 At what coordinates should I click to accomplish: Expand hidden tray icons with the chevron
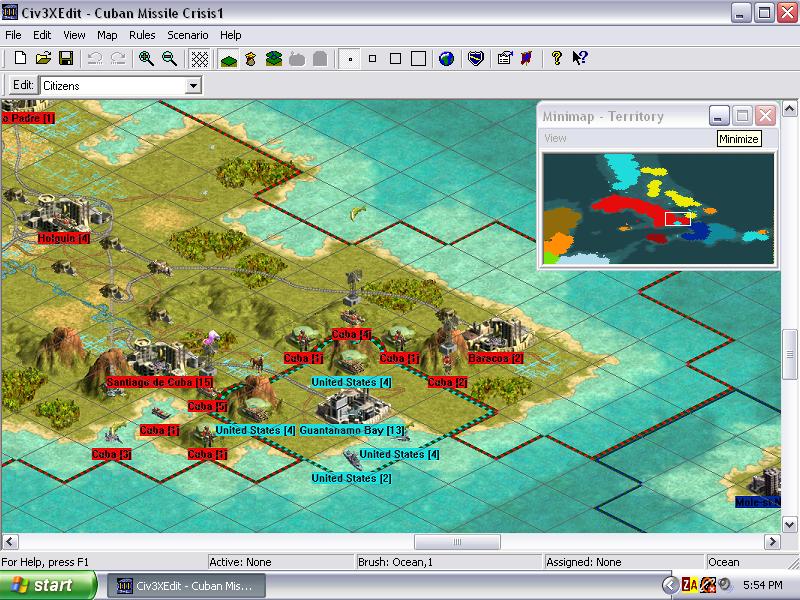click(670, 585)
